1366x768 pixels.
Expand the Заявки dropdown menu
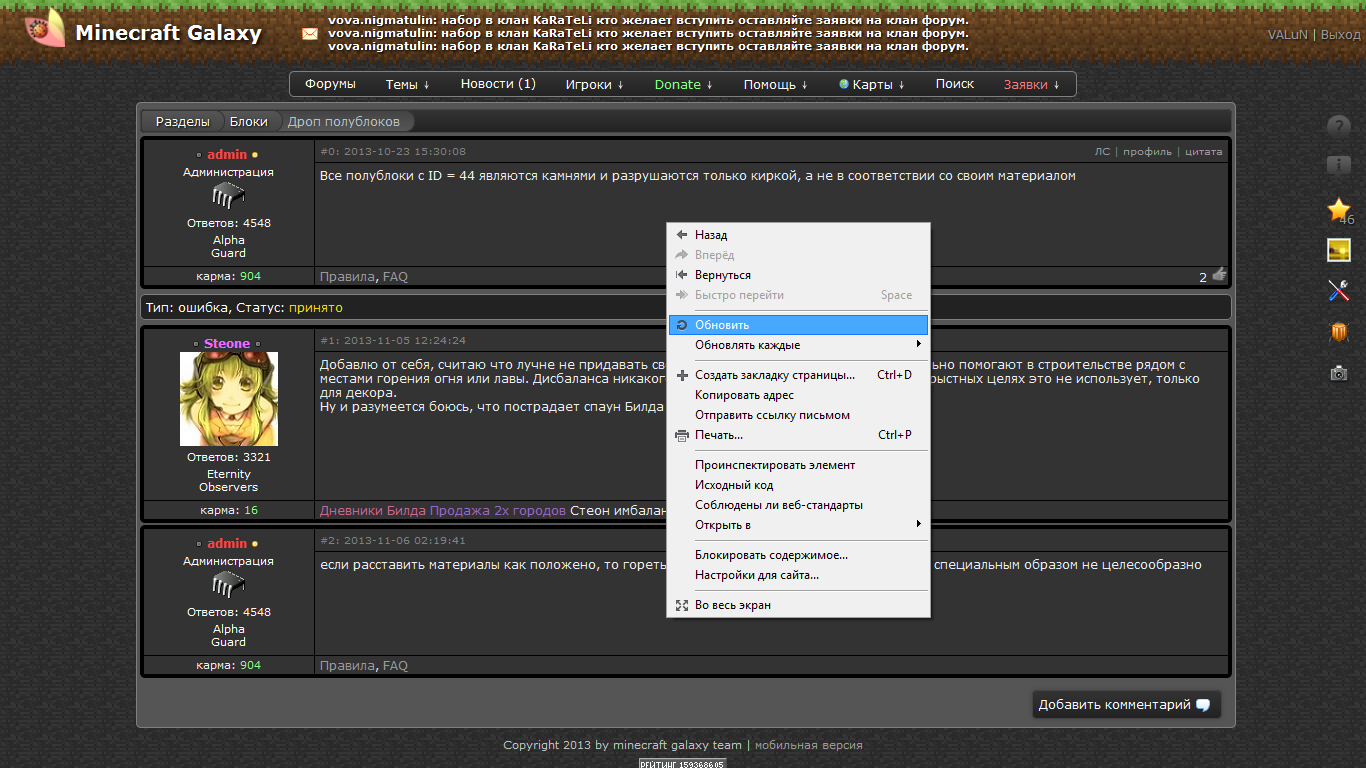click(x=1033, y=84)
